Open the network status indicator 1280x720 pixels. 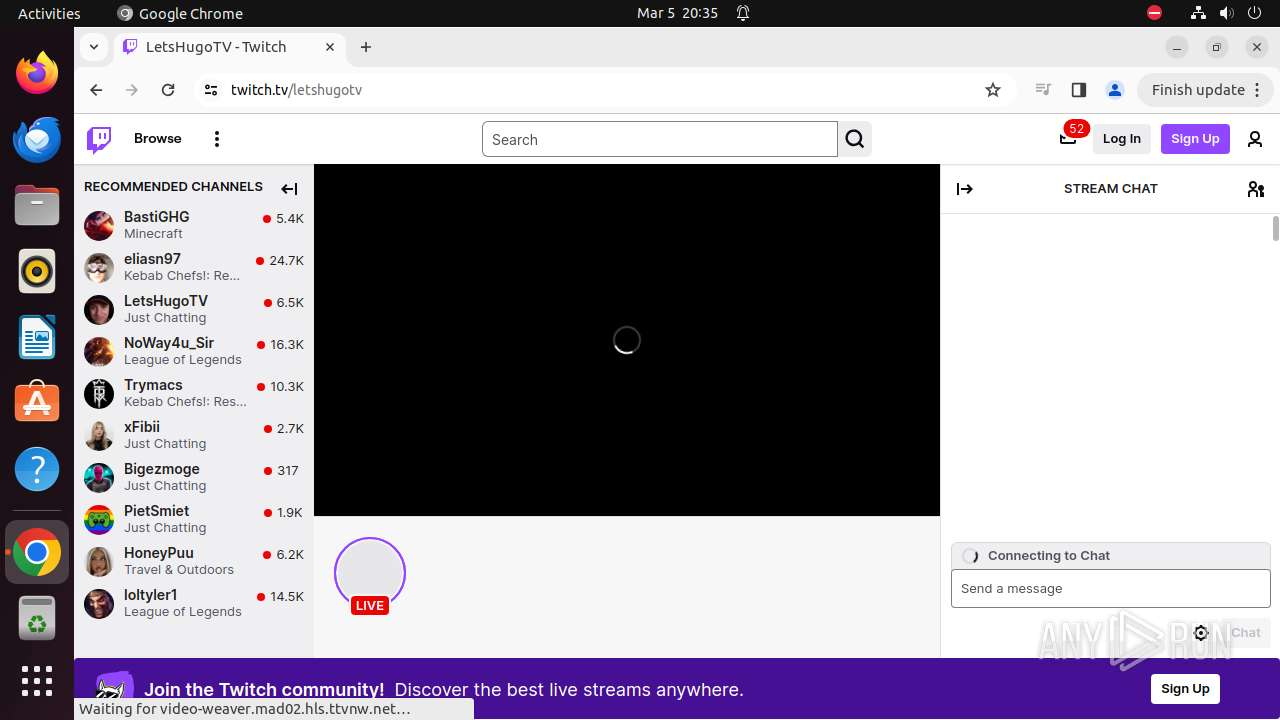pyautogui.click(x=1198, y=13)
